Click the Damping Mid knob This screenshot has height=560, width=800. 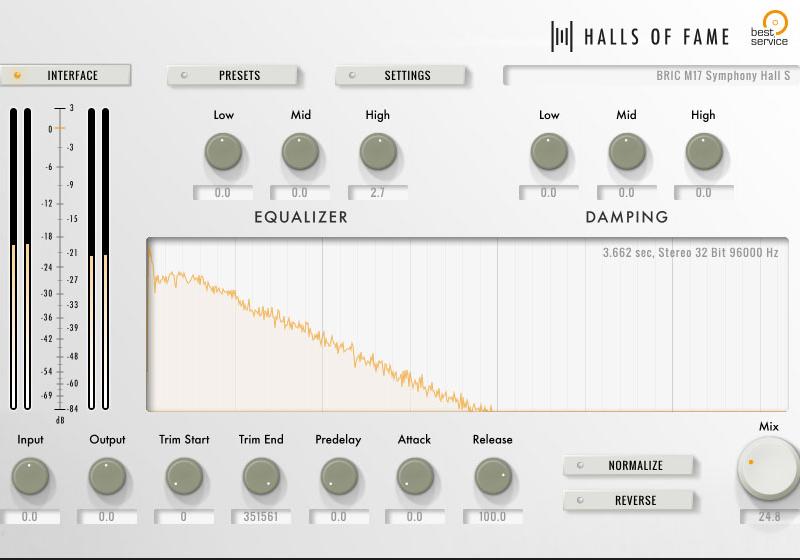(626, 152)
